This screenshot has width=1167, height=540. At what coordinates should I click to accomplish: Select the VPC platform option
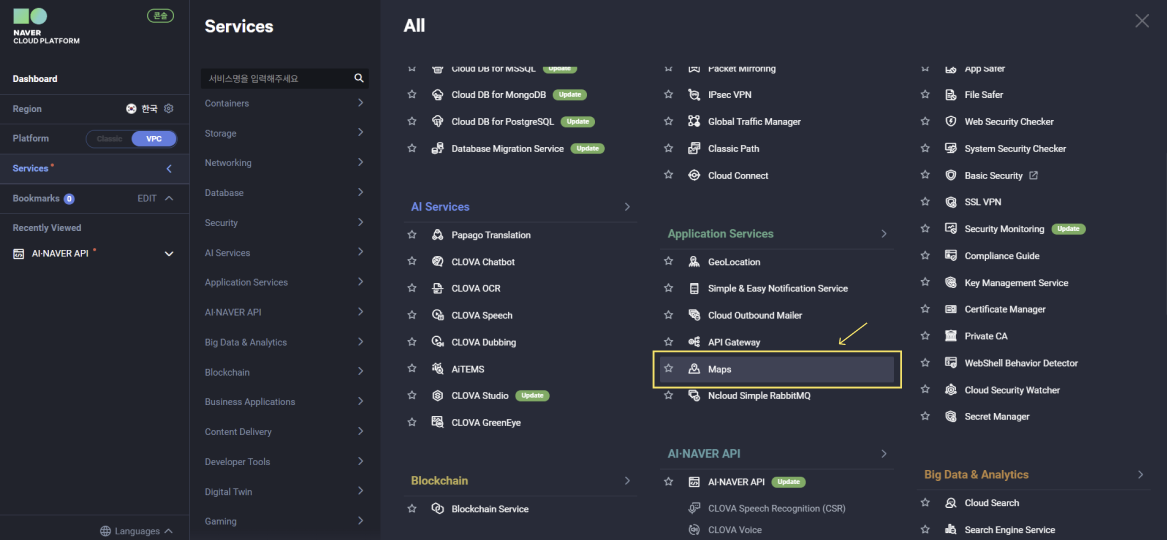click(x=154, y=139)
